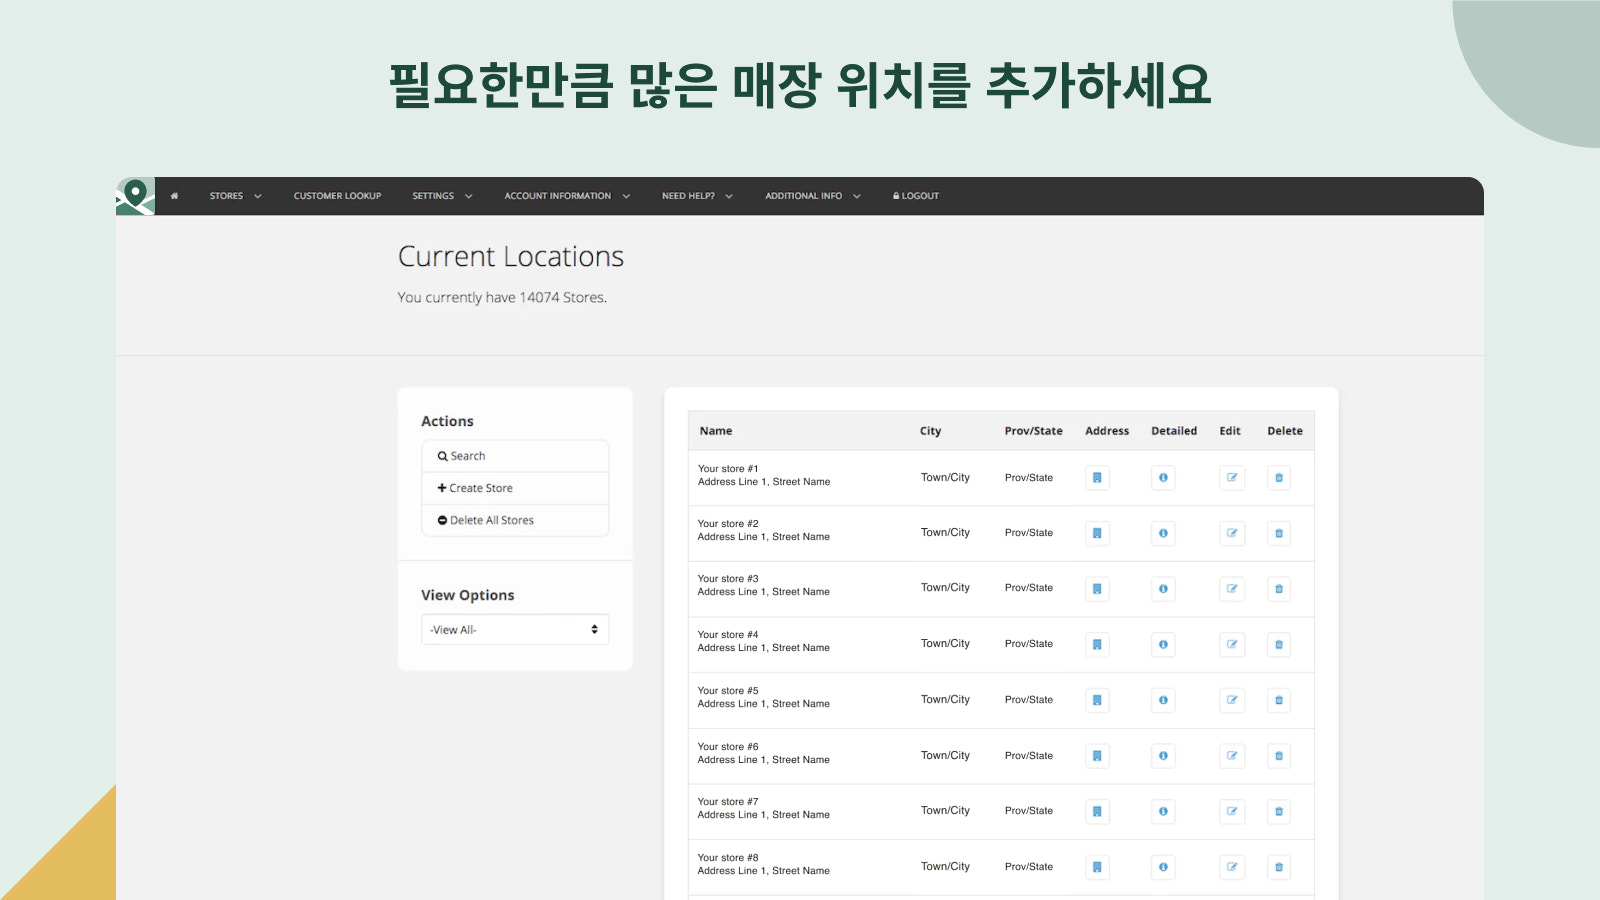Click the home icon in navigation bar

(x=174, y=196)
